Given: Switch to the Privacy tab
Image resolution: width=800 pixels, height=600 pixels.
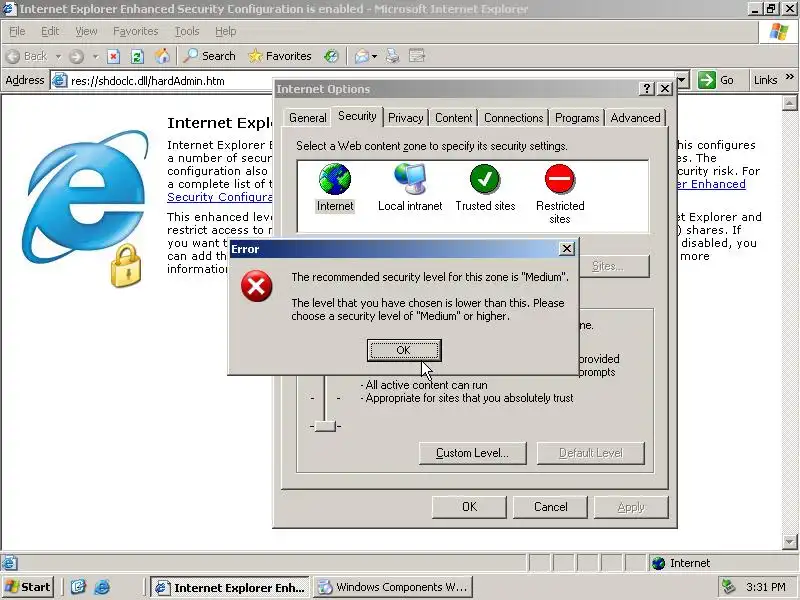Looking at the screenshot, I should point(406,118).
